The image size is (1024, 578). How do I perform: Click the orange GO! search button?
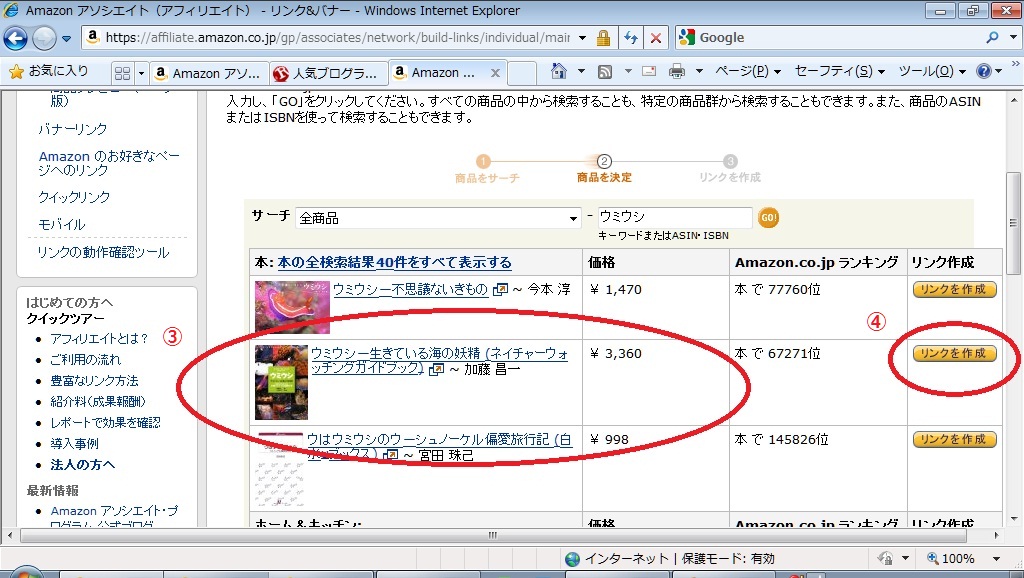[x=768, y=217]
